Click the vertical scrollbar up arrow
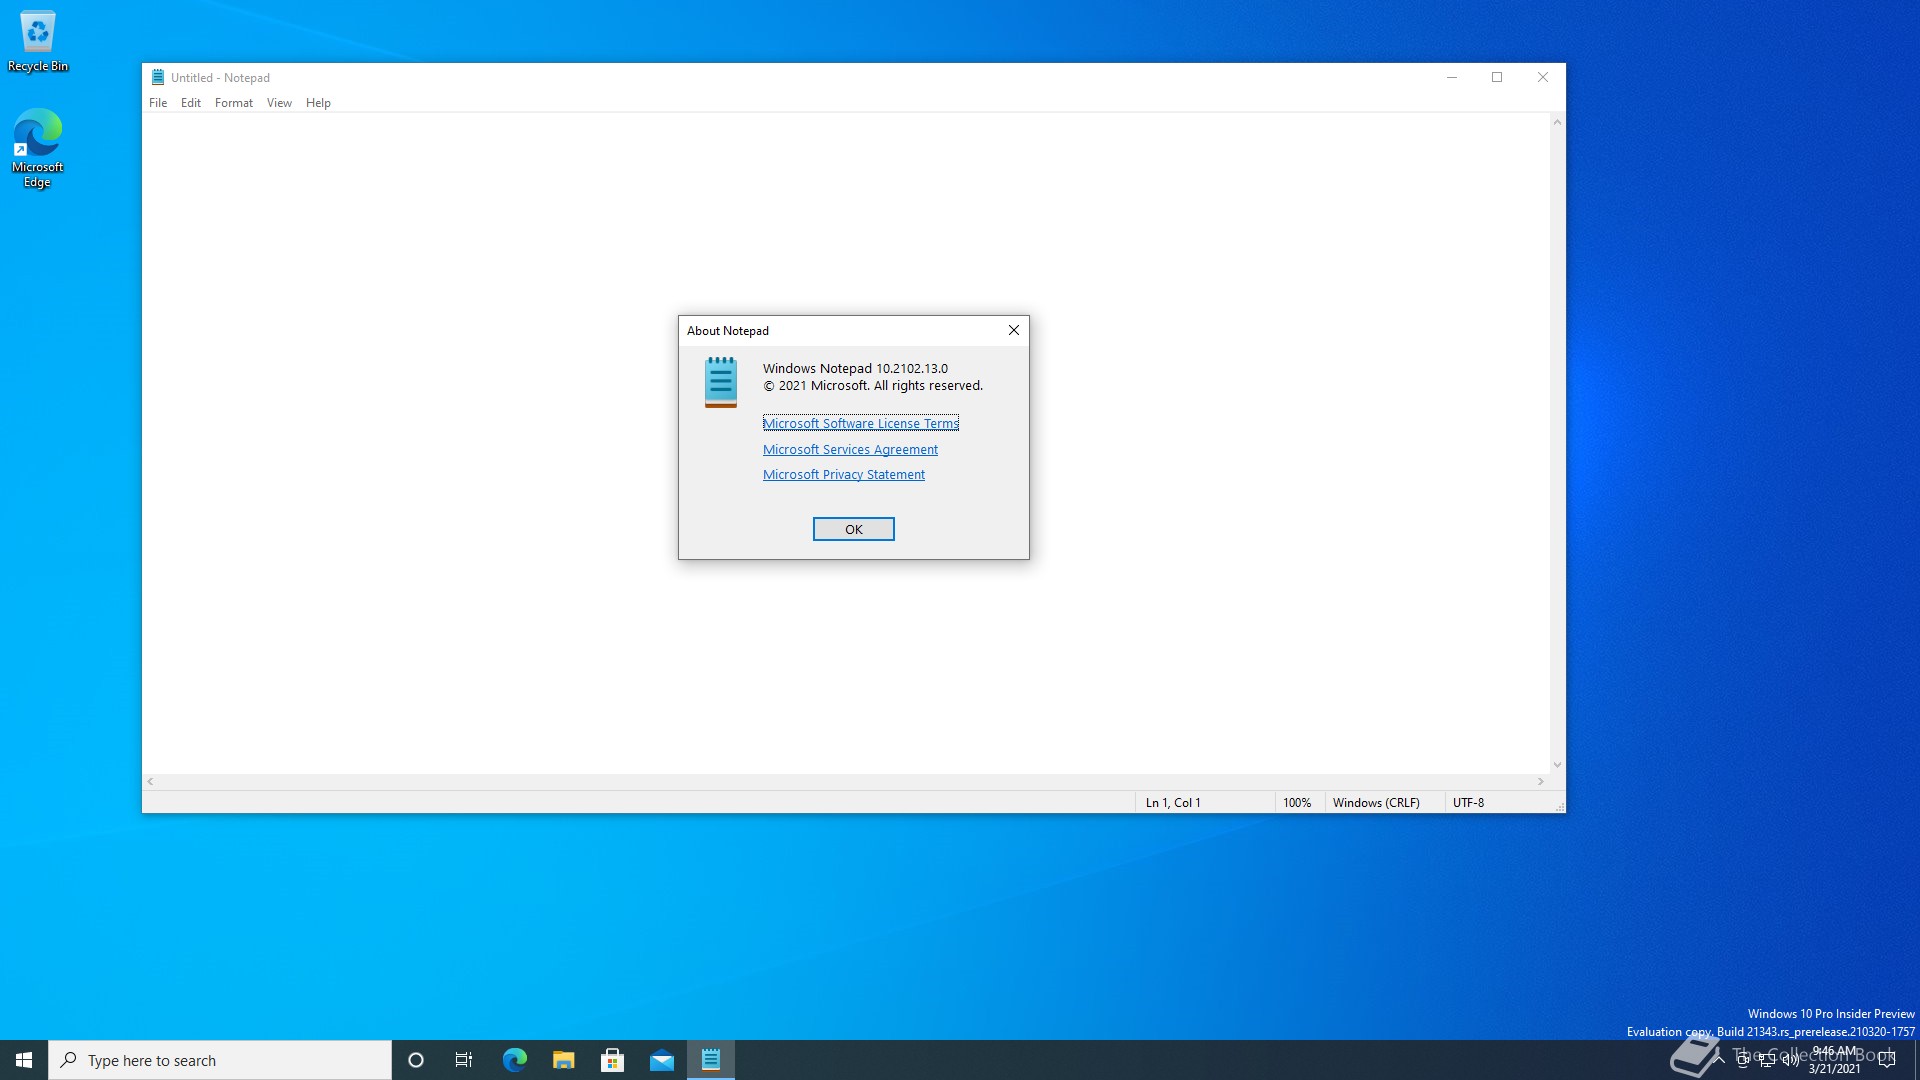 (1557, 122)
